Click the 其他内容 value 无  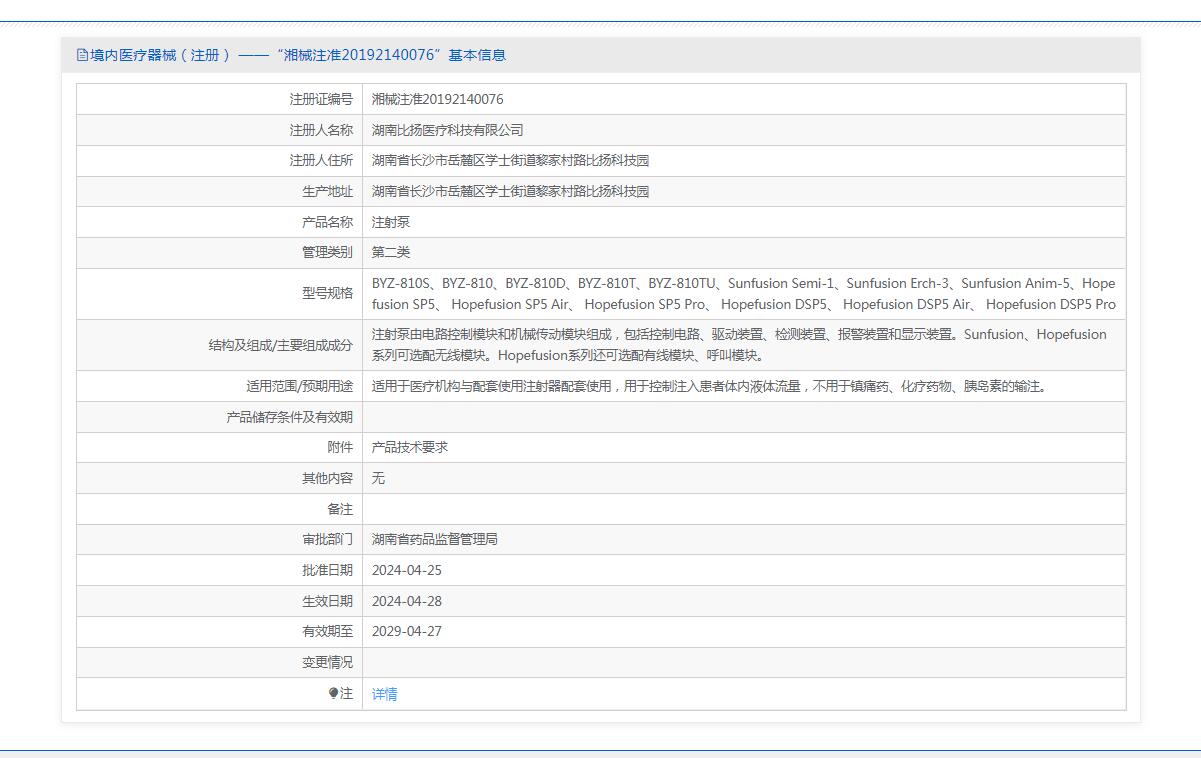(378, 478)
